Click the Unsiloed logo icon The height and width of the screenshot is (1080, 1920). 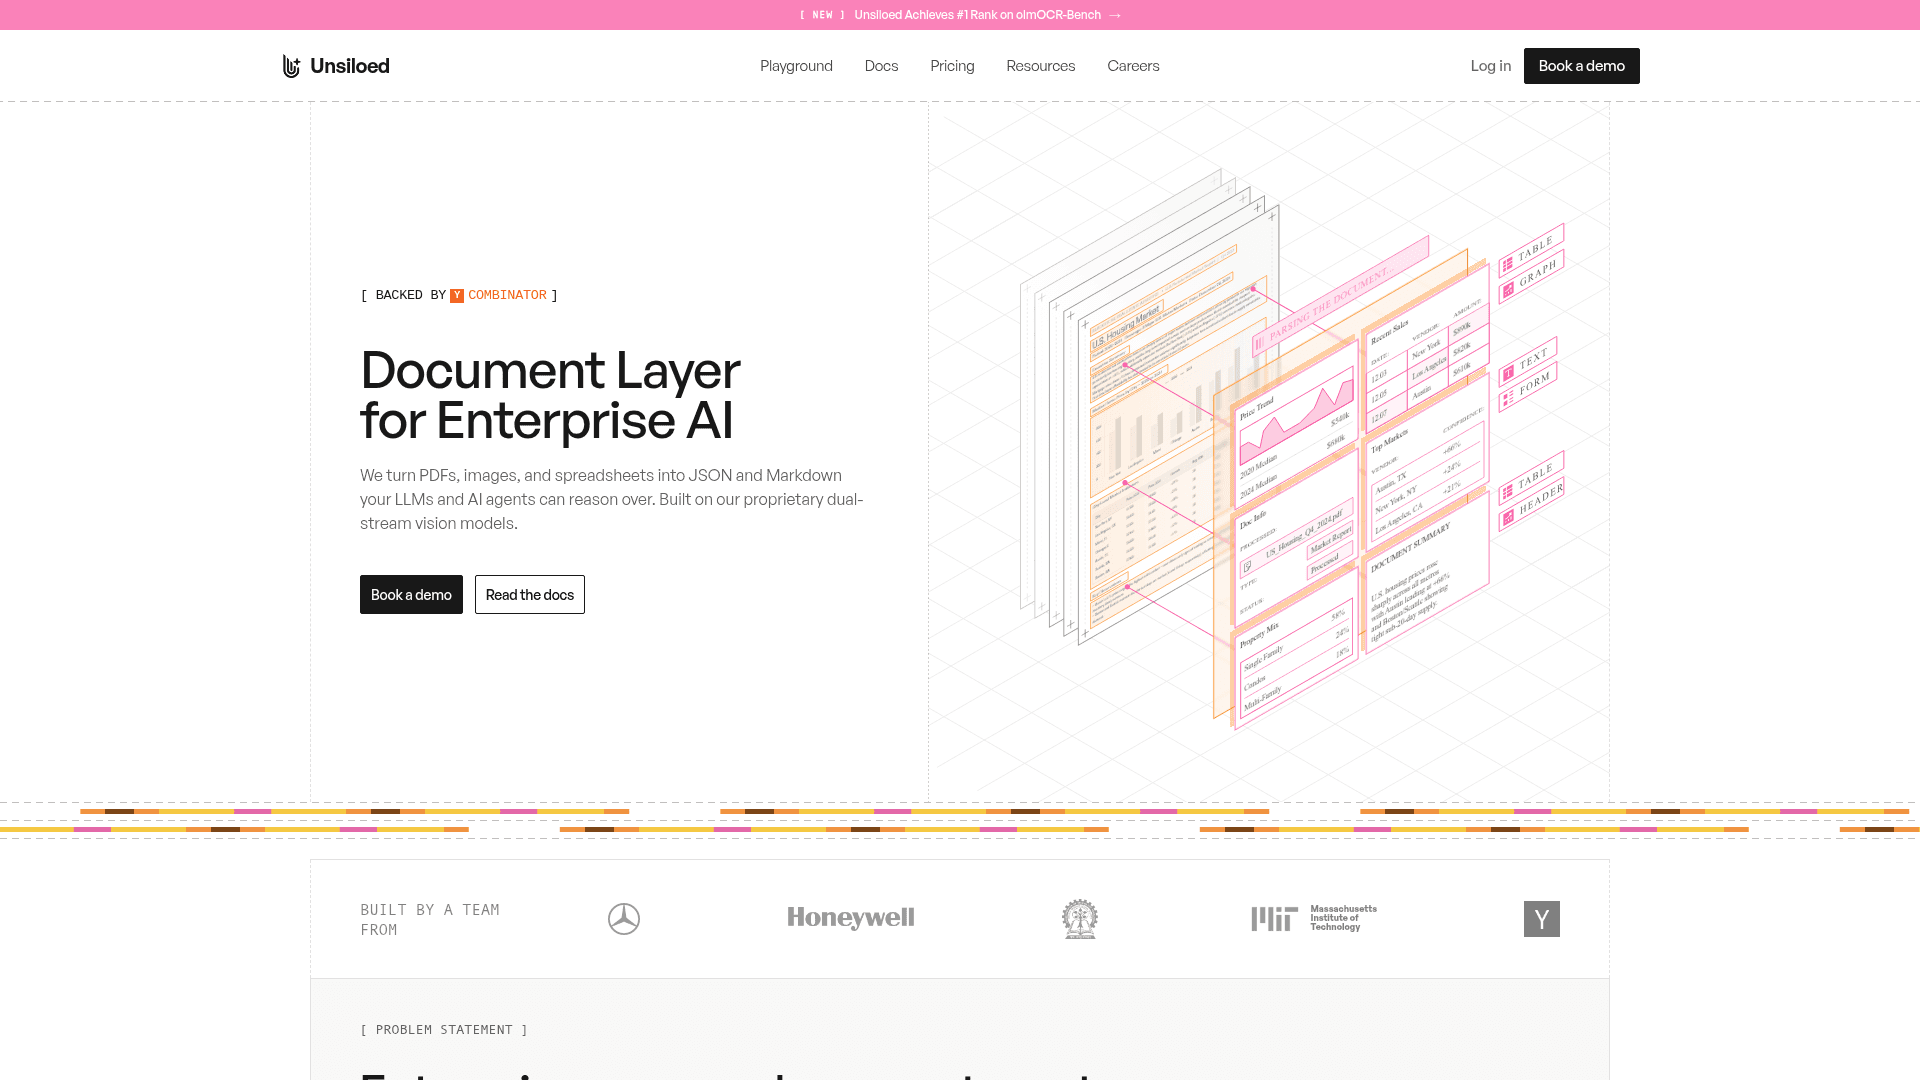pyautogui.click(x=291, y=66)
